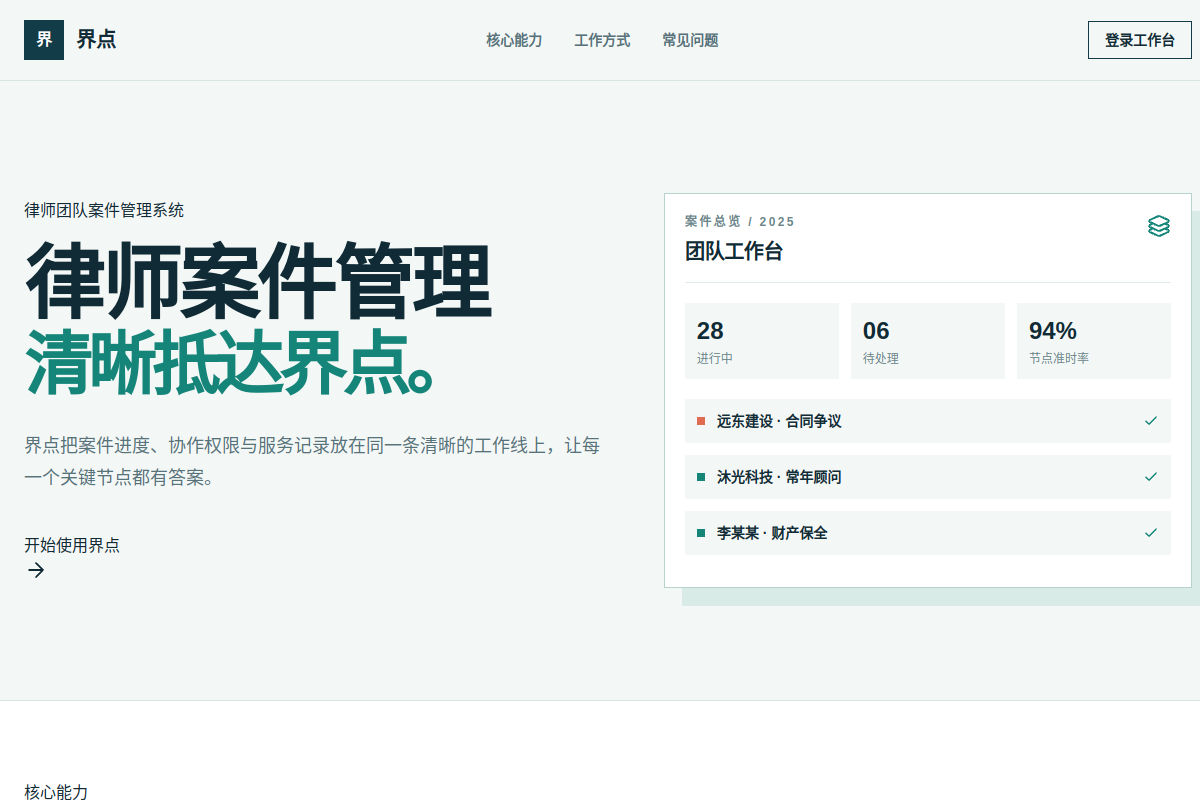Click the green status square beside 沐光科技
This screenshot has width=1200, height=800.
pyautogui.click(x=701, y=477)
